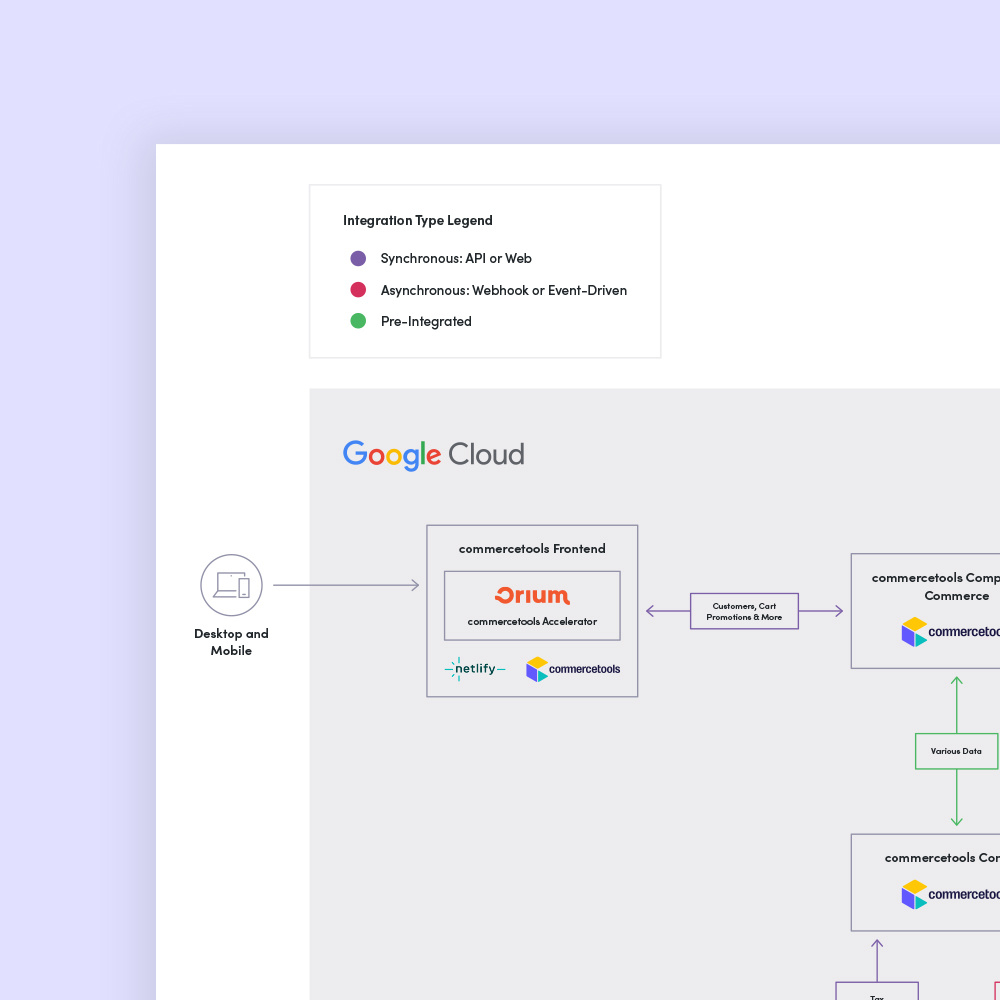Click the red Asynchronous legend dot
This screenshot has height=1000, width=1000.
[358, 290]
